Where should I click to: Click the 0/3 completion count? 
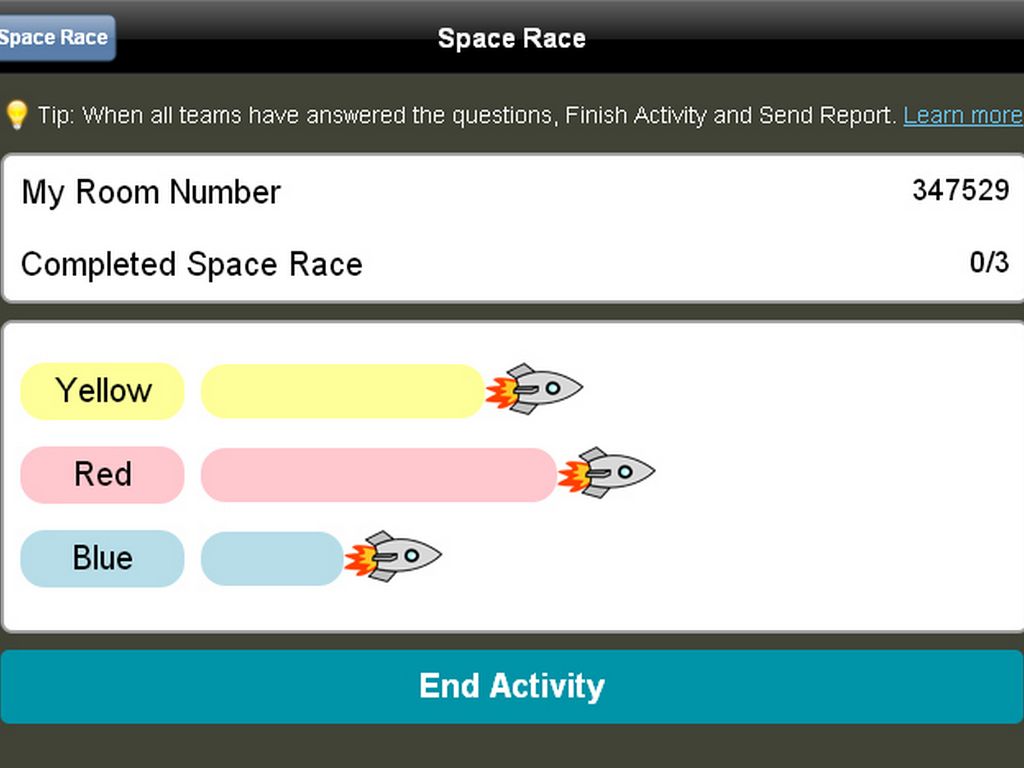click(989, 263)
